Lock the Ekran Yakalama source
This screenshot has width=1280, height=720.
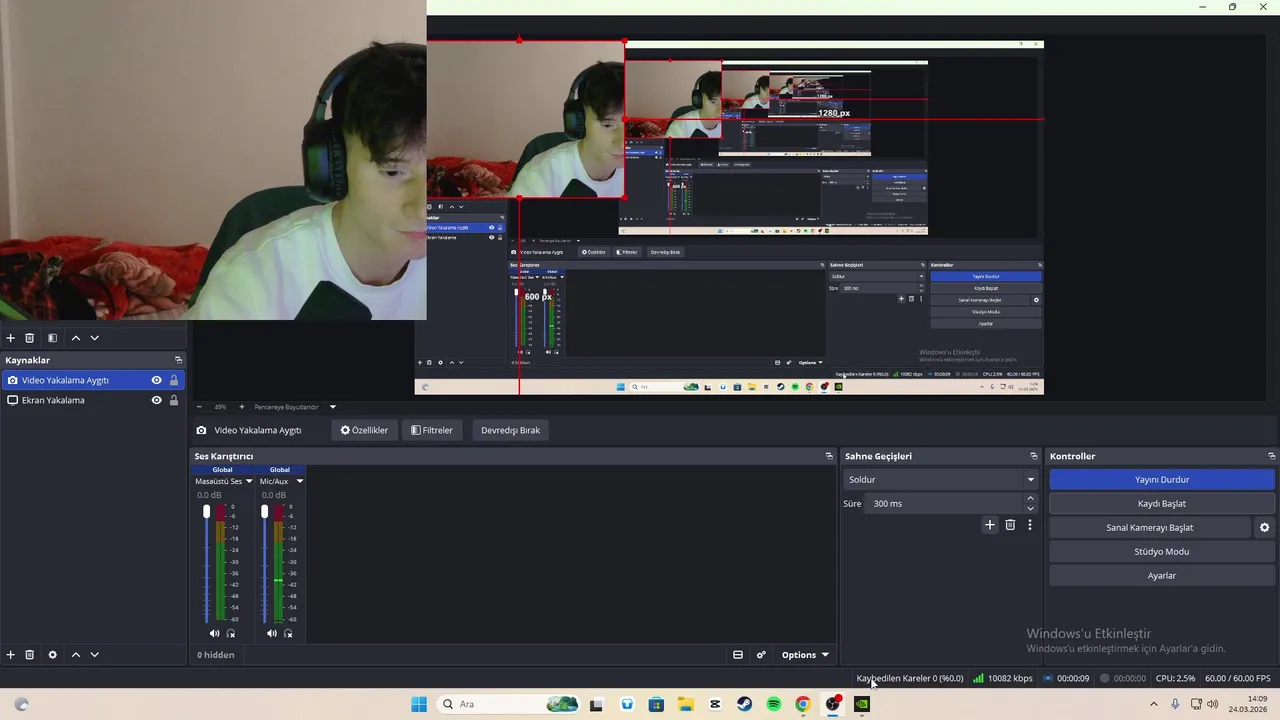(174, 400)
